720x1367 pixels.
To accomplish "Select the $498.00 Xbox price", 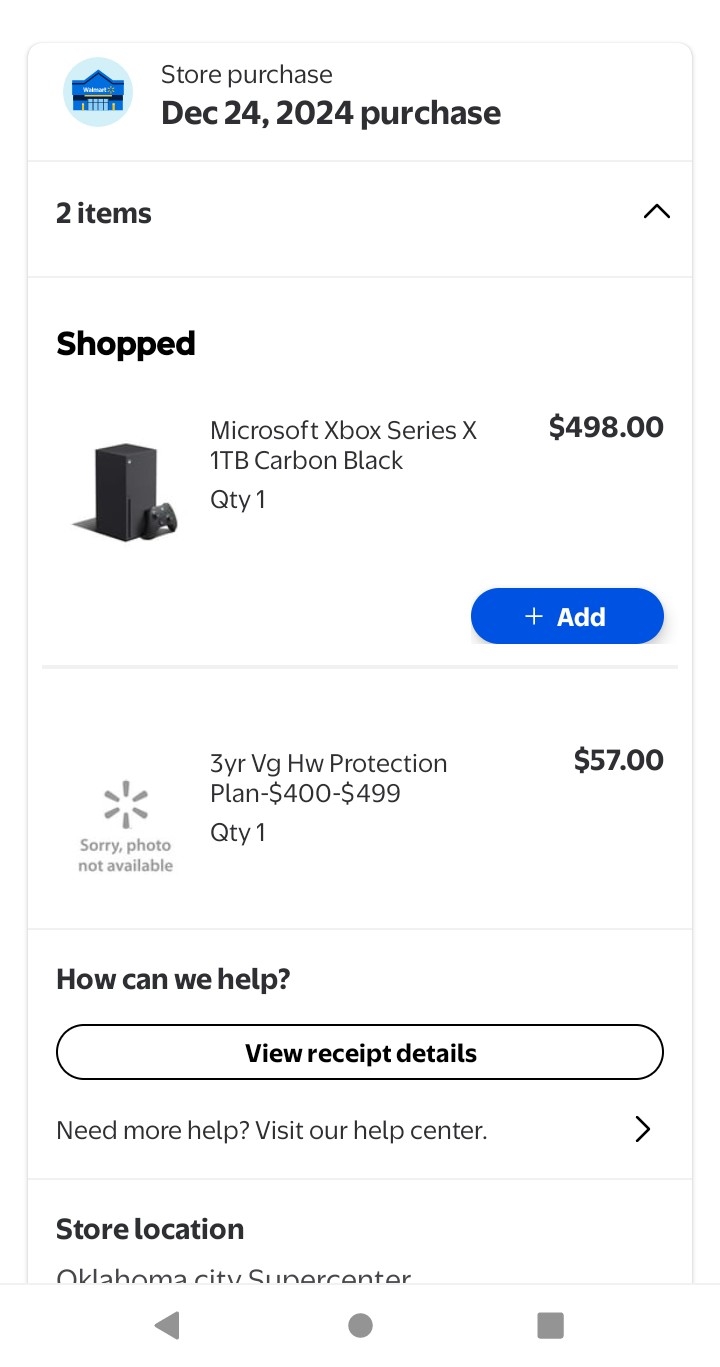I will tap(606, 427).
